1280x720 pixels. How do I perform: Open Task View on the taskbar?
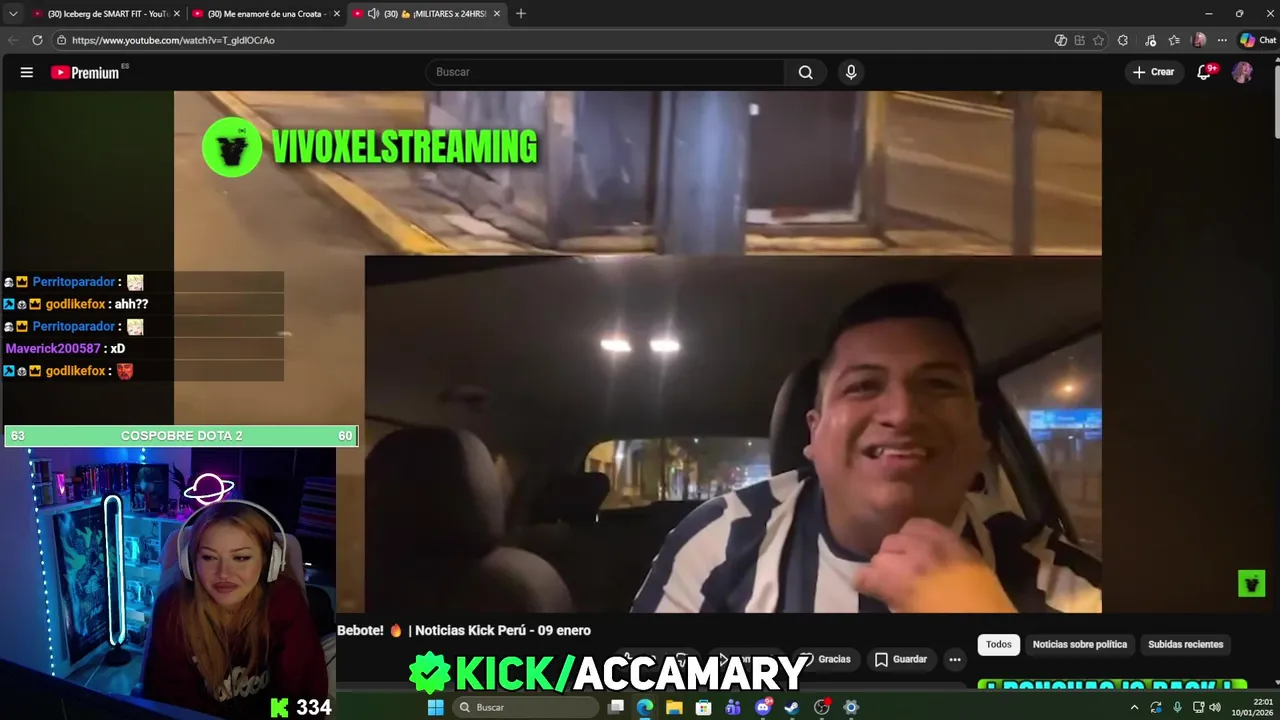coord(616,707)
